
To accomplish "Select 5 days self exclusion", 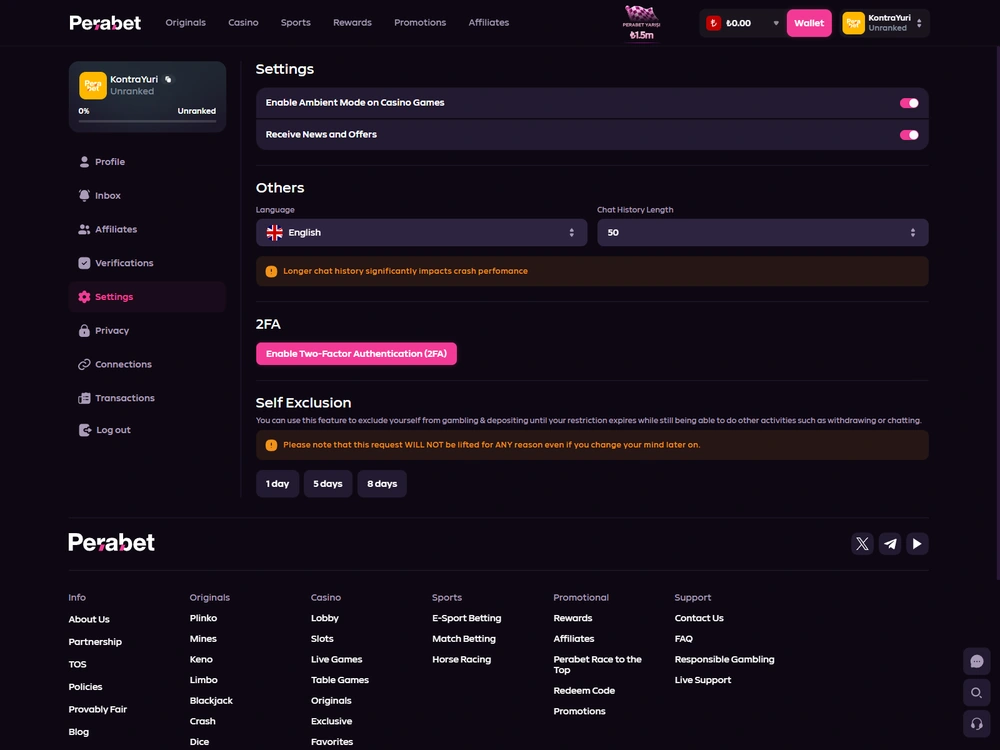I will [328, 483].
